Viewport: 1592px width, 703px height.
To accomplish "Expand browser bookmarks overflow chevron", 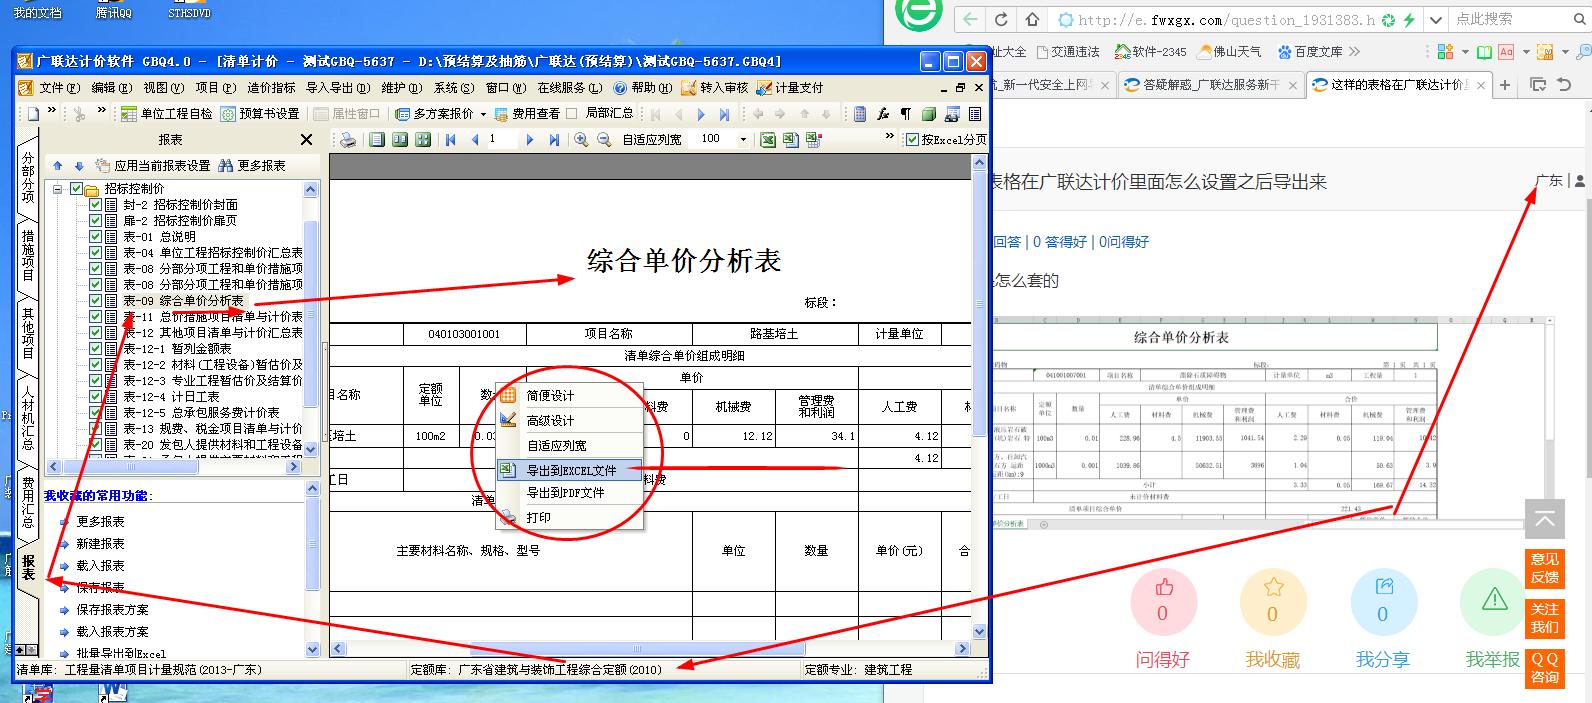I will coord(1355,51).
